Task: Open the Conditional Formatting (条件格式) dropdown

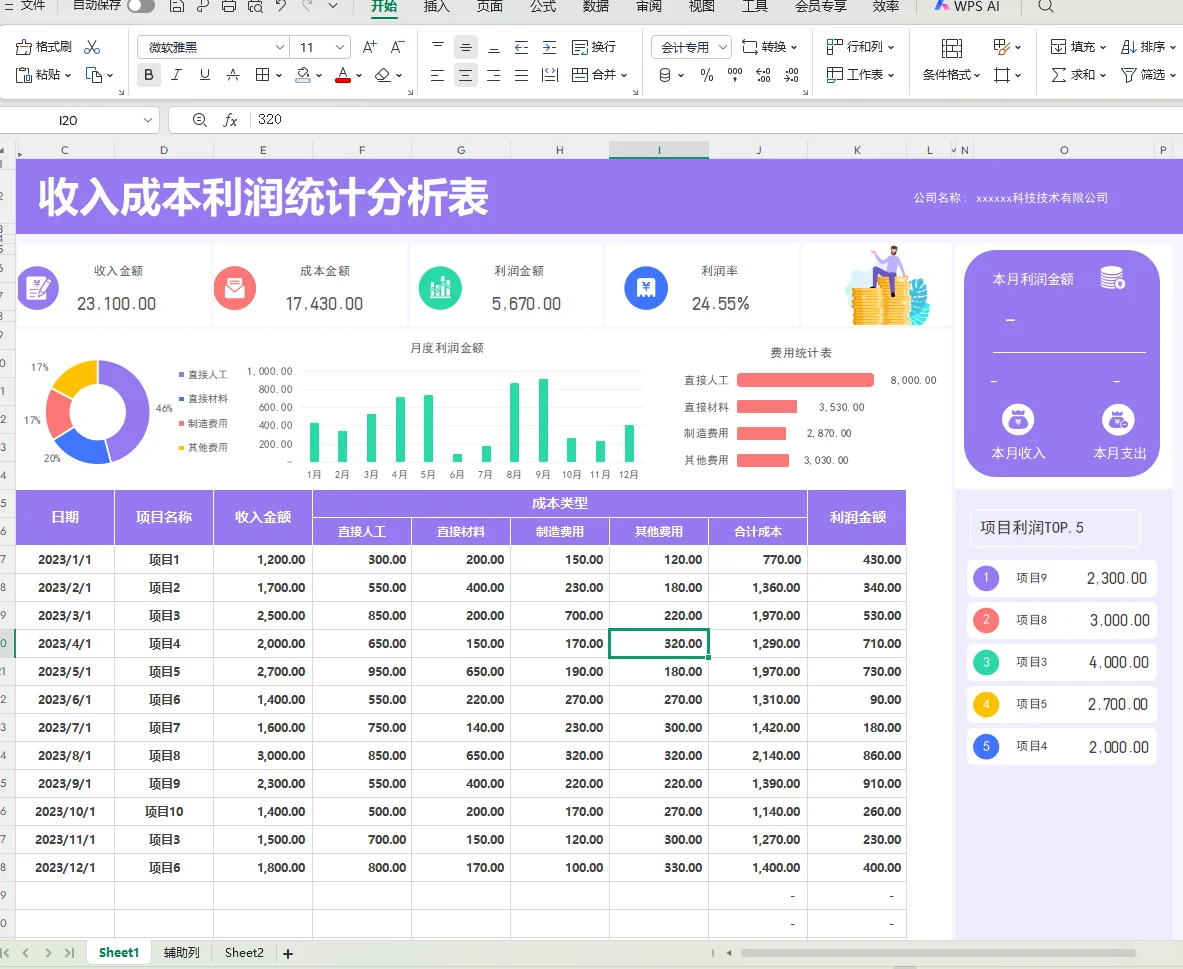Action: [x=951, y=75]
